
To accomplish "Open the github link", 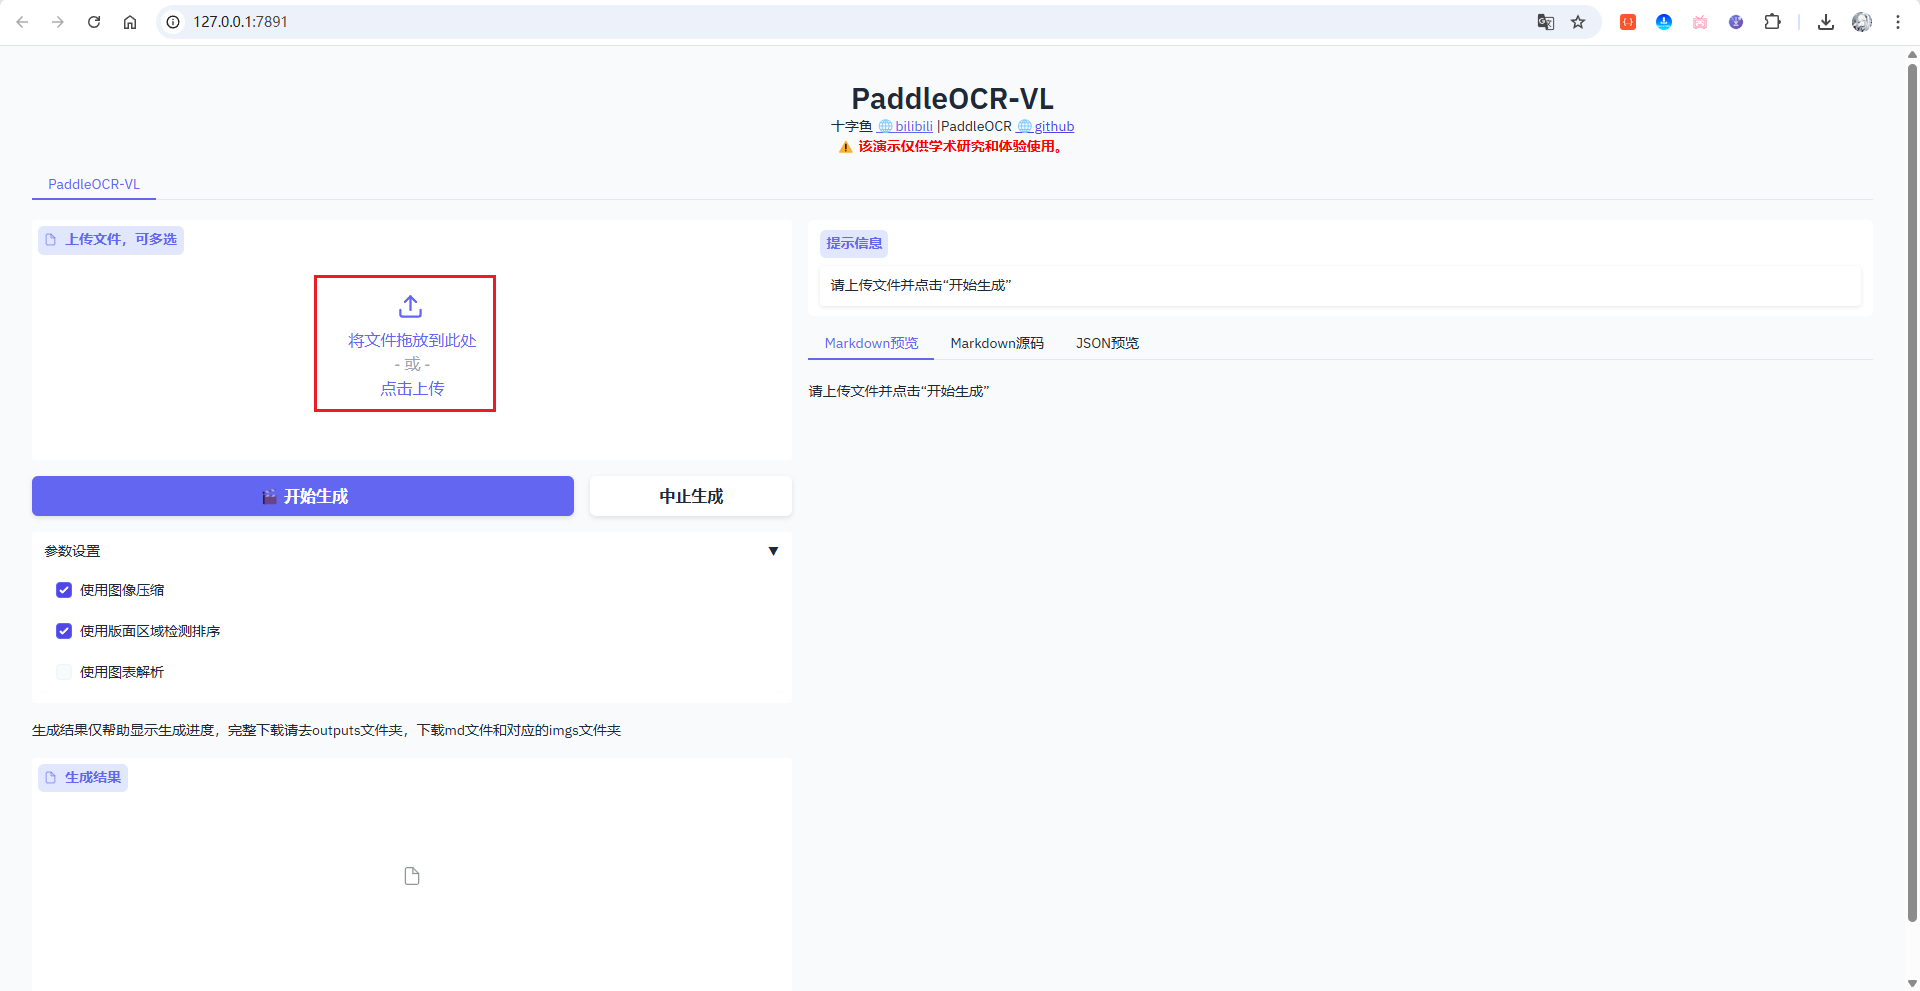I will 1053,126.
